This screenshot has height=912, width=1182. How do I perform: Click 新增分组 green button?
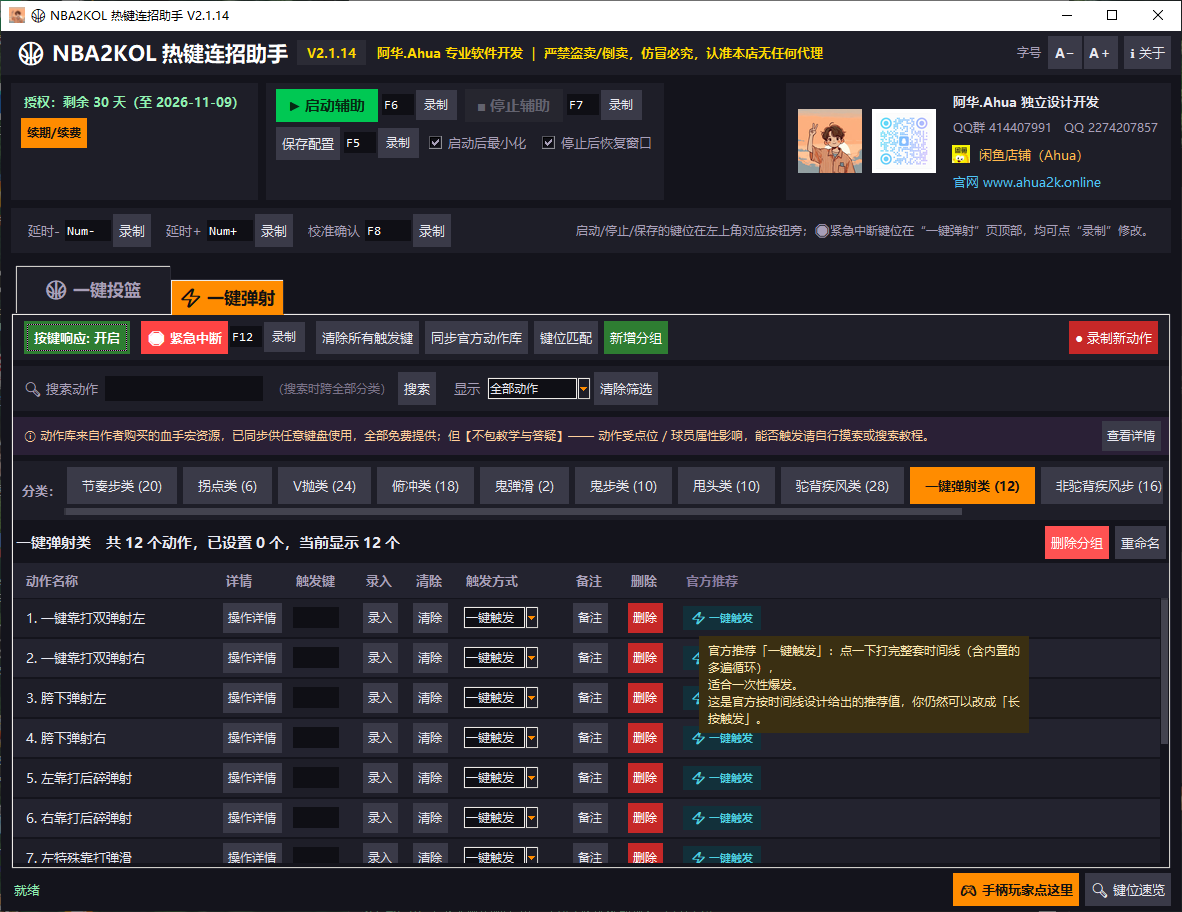click(635, 338)
